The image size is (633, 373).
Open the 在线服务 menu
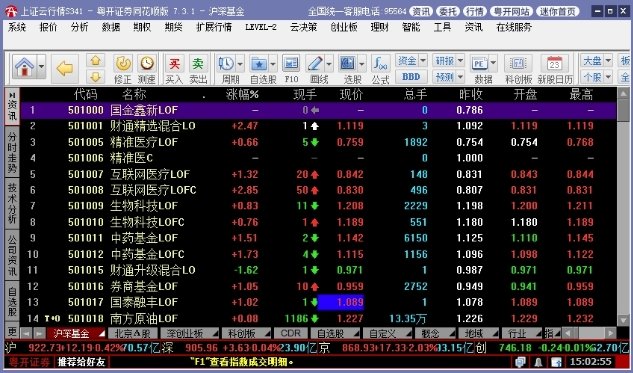click(514, 27)
